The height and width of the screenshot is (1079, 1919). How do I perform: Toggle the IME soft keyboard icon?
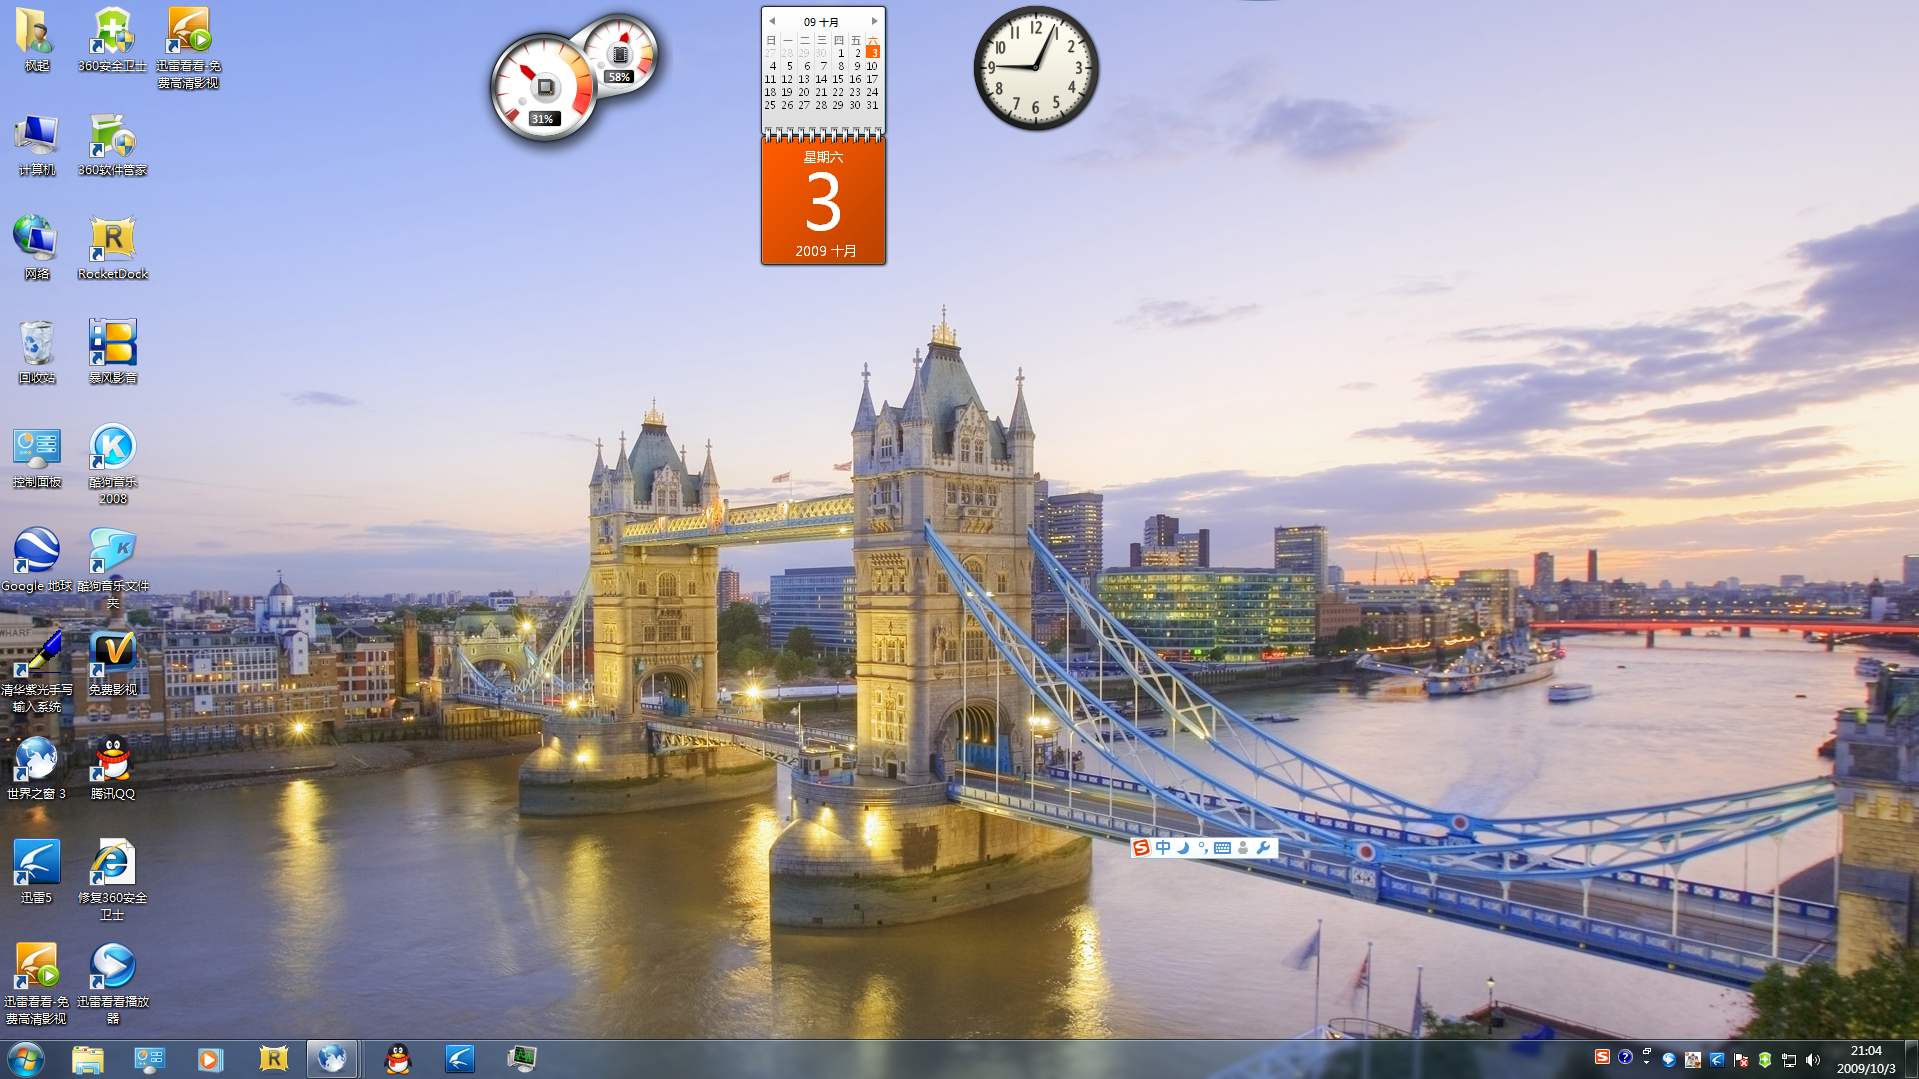pos(1222,848)
